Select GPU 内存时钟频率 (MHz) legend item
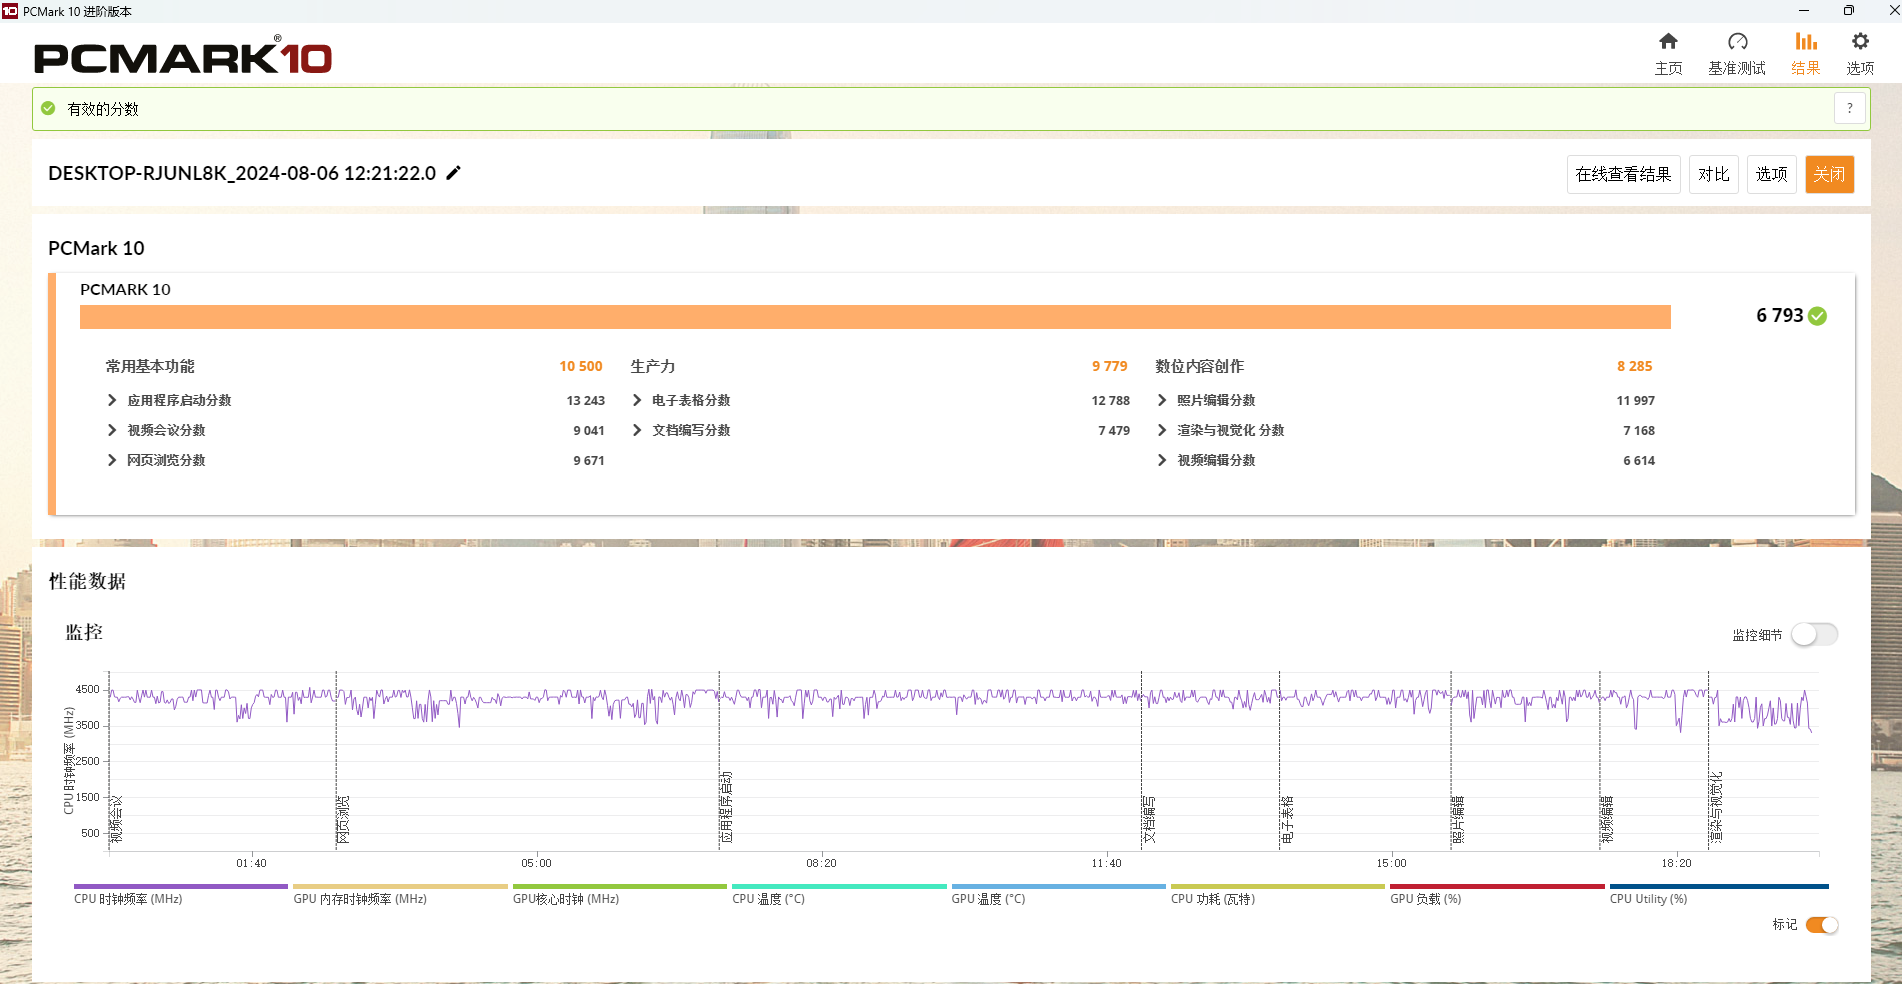Image resolution: width=1902 pixels, height=984 pixels. (400, 894)
